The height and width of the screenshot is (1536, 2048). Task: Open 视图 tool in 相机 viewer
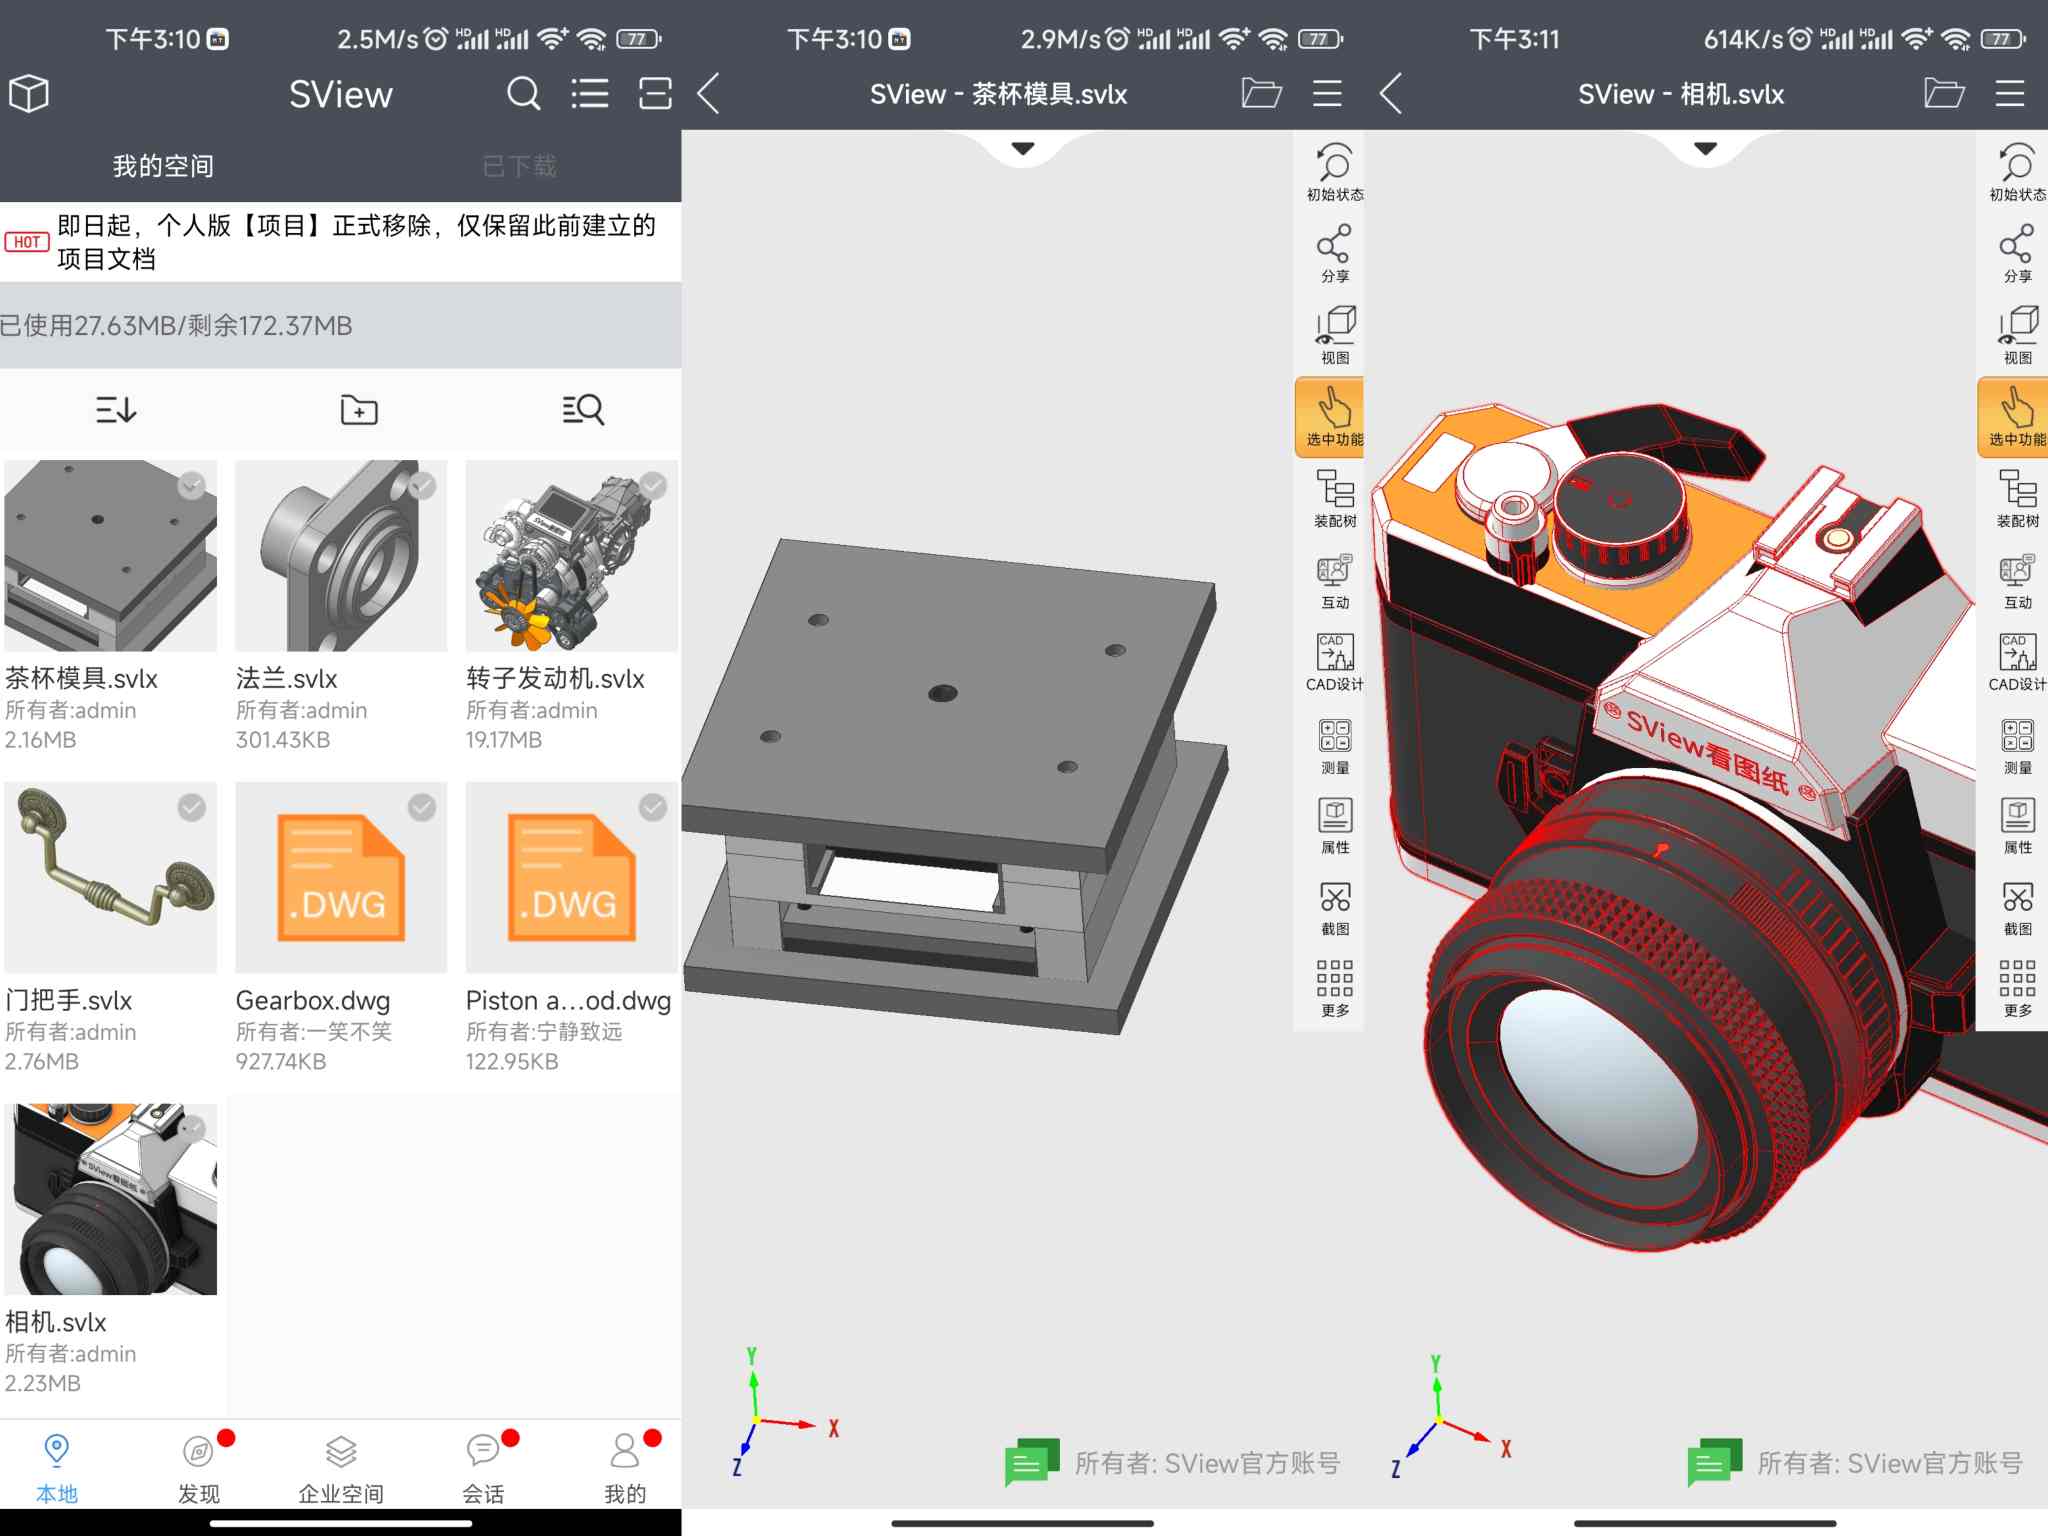pyautogui.click(x=2017, y=336)
